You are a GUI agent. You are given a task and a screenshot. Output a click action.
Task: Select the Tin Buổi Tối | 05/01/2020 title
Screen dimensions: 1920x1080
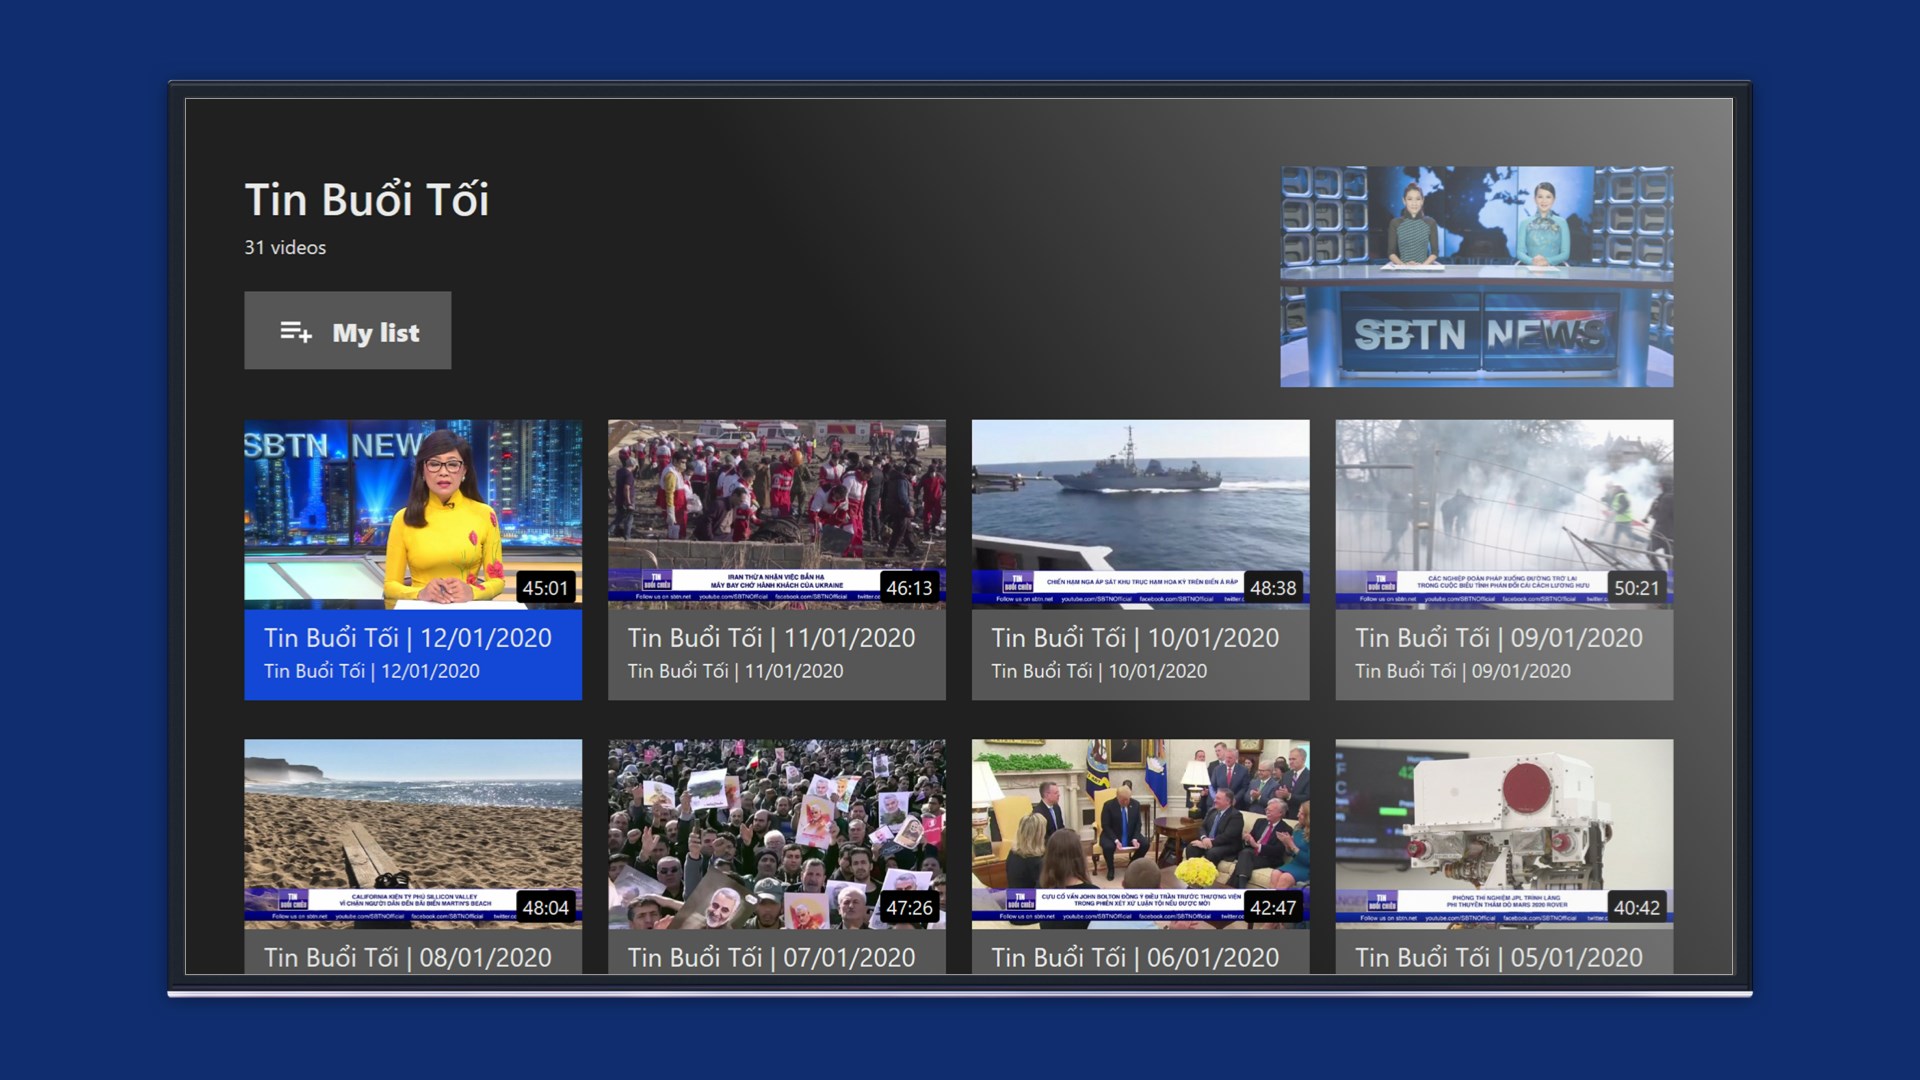[1498, 958]
